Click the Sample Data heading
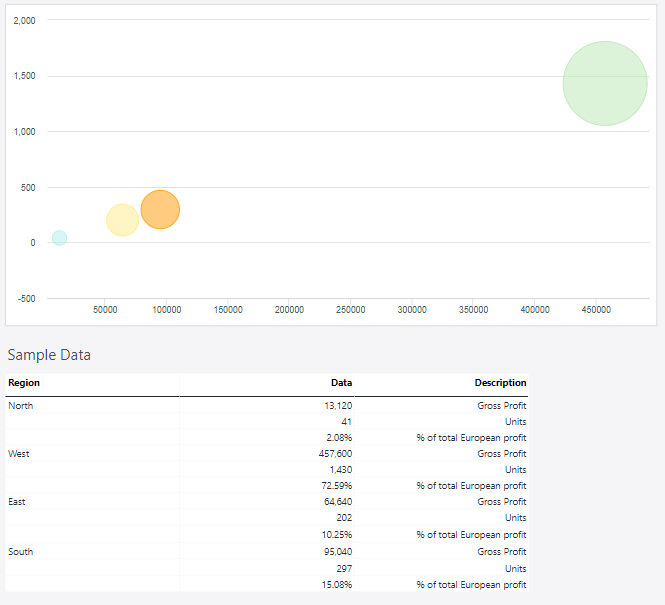Screen dimensions: 665x605 click(x=49, y=355)
